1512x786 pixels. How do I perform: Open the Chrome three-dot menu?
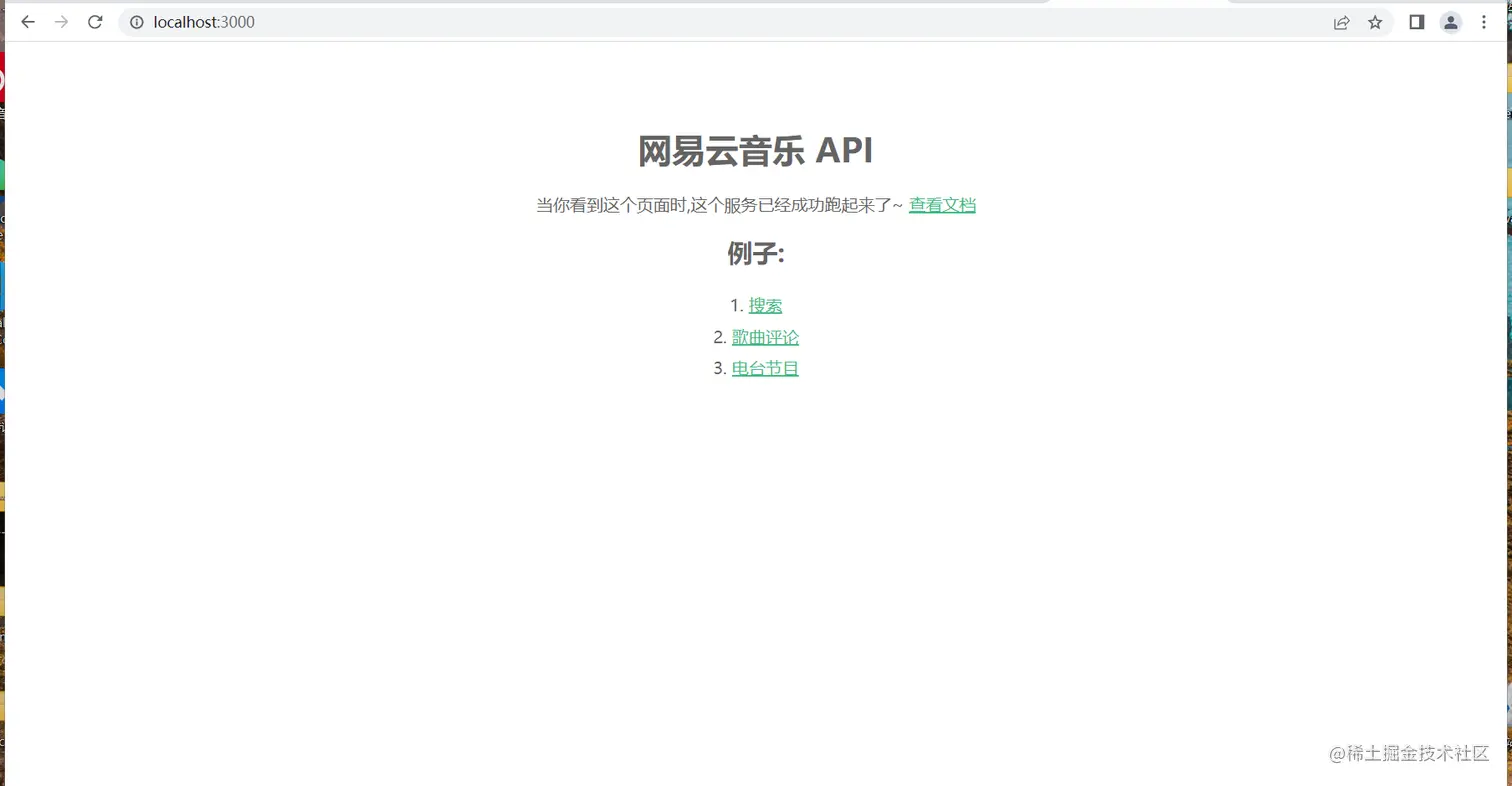coord(1484,22)
